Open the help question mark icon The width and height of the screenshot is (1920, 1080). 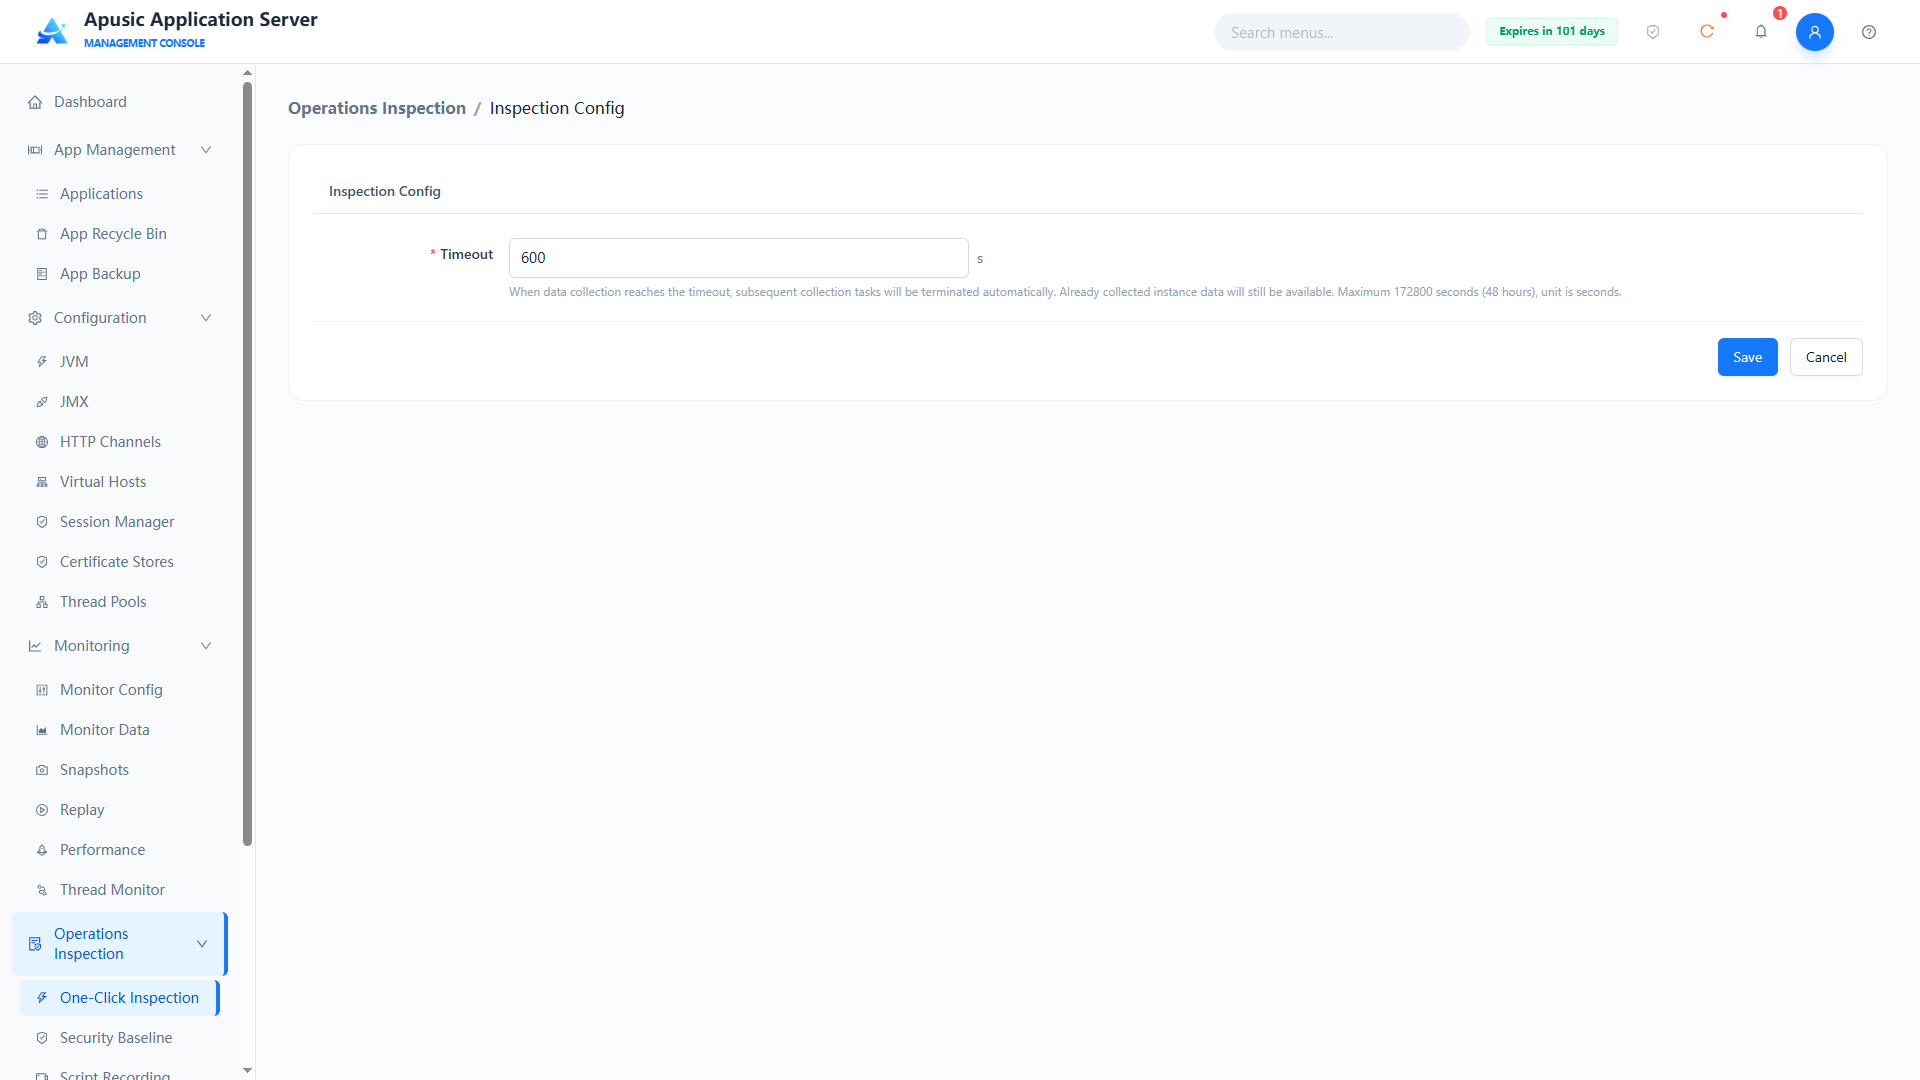(1869, 32)
